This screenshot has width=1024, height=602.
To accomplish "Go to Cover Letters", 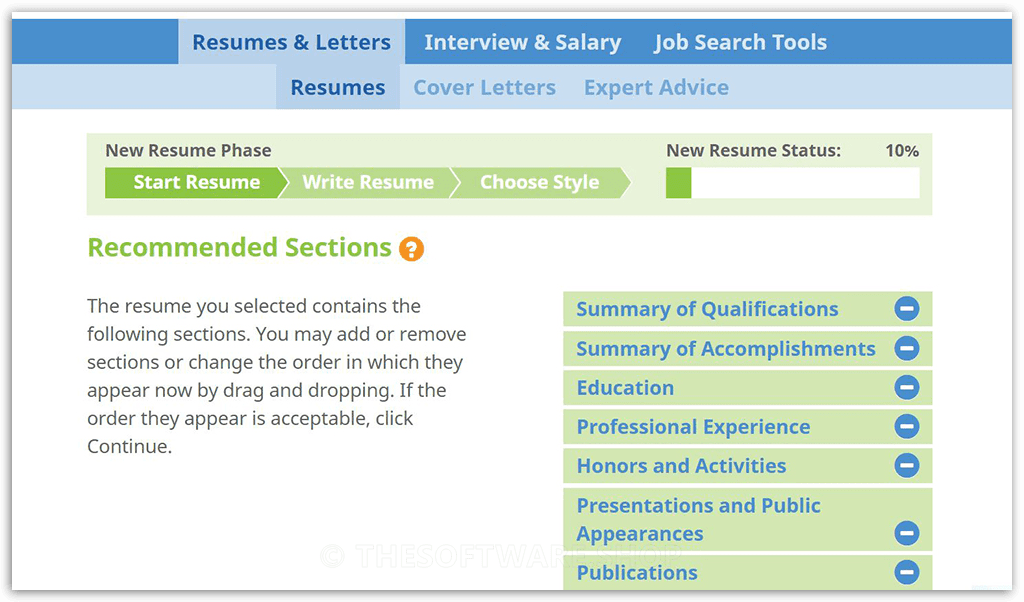I will tap(485, 87).
